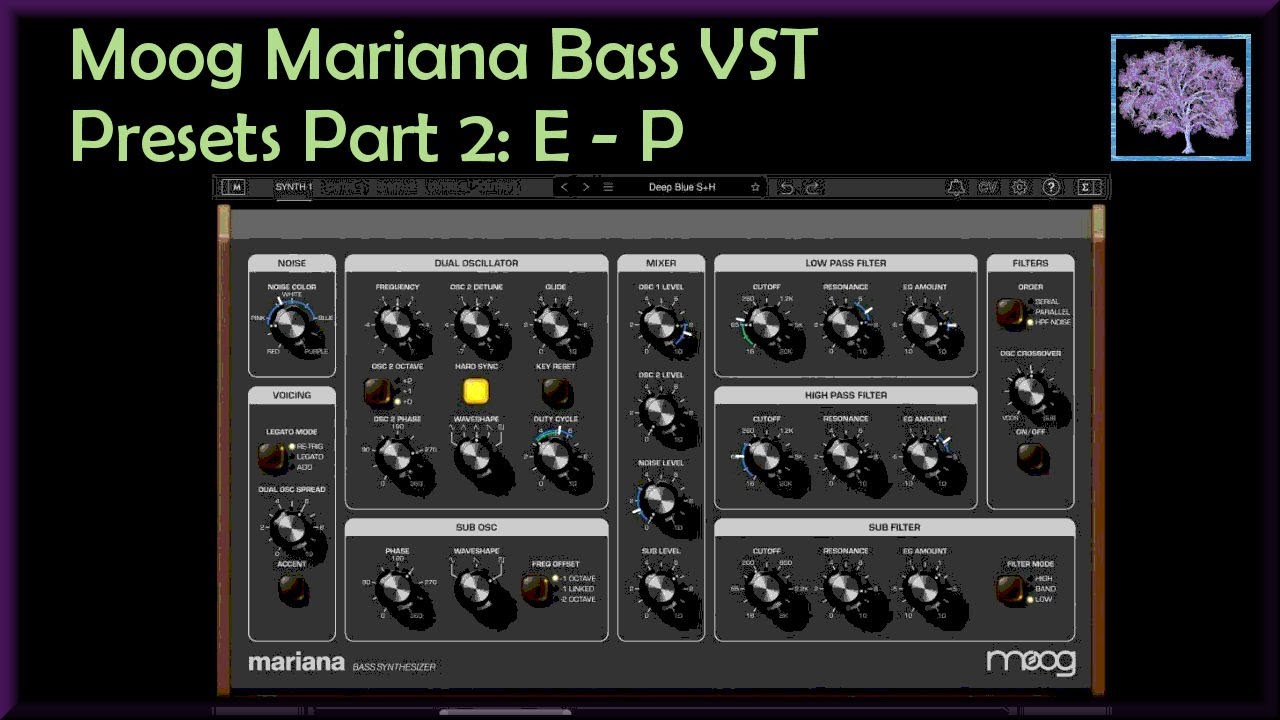1280x720 pixels.
Task: Click the purple tree thumbnail image
Action: 1181,97
